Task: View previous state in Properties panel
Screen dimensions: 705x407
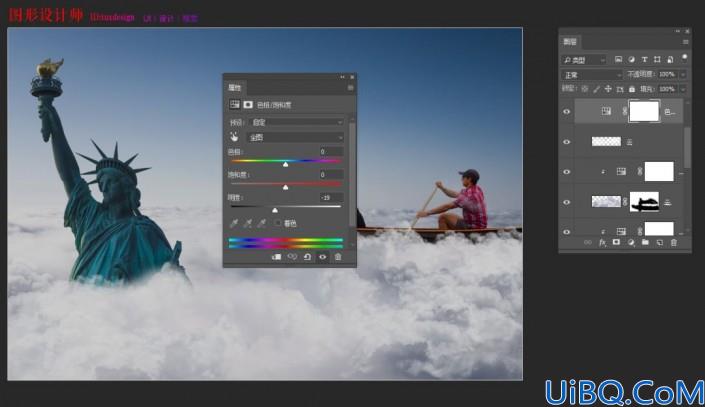Action: (292, 257)
